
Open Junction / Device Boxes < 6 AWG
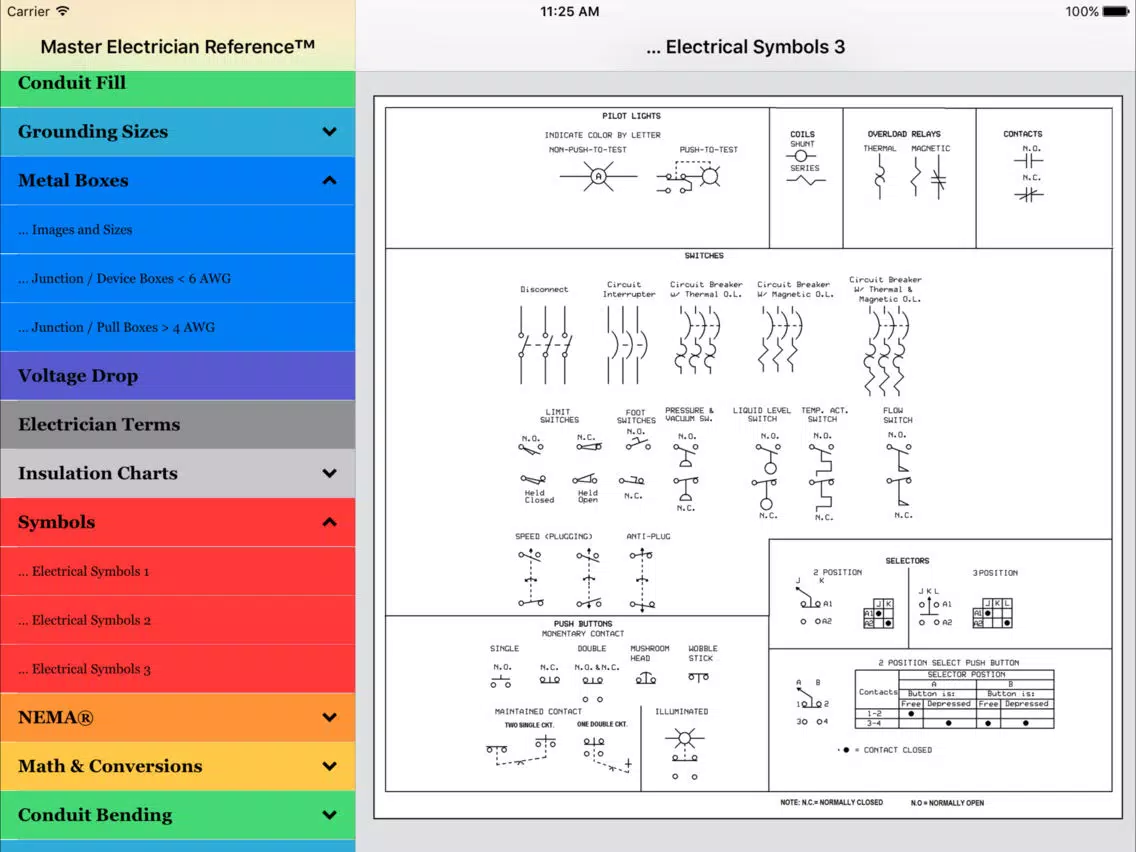tap(178, 278)
